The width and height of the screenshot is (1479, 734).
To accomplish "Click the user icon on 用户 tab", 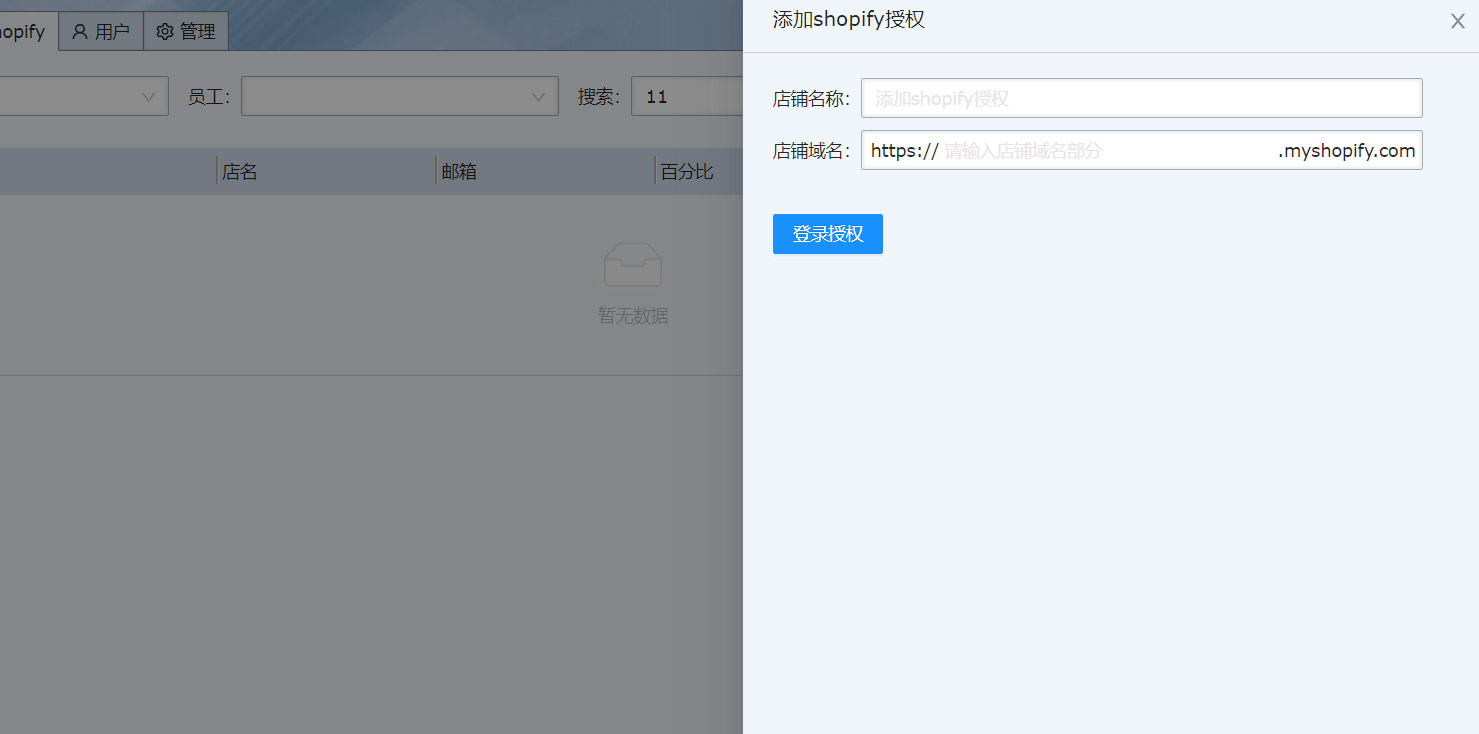I will (80, 32).
